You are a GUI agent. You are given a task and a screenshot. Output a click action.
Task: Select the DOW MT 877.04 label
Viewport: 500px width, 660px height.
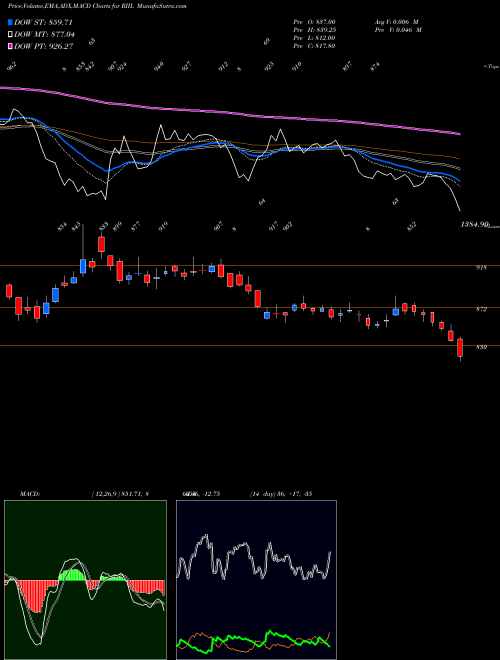45,35
